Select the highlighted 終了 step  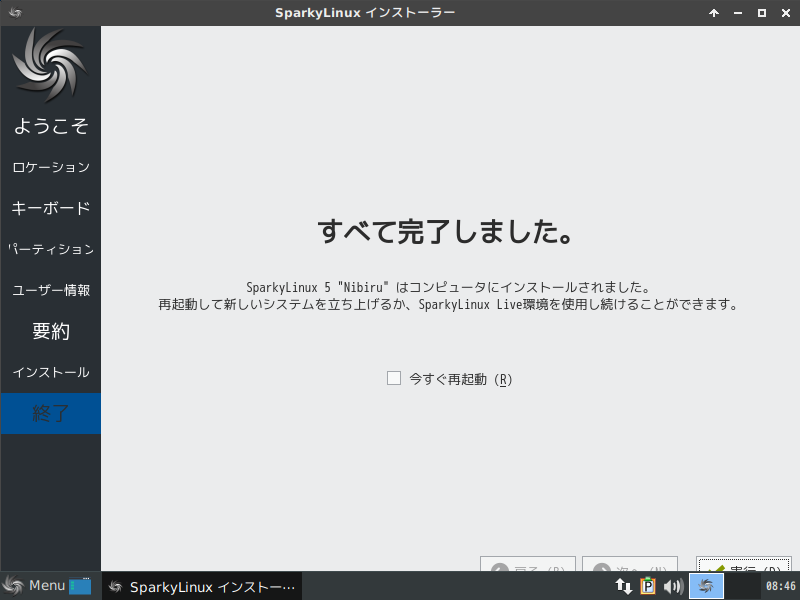(51, 413)
